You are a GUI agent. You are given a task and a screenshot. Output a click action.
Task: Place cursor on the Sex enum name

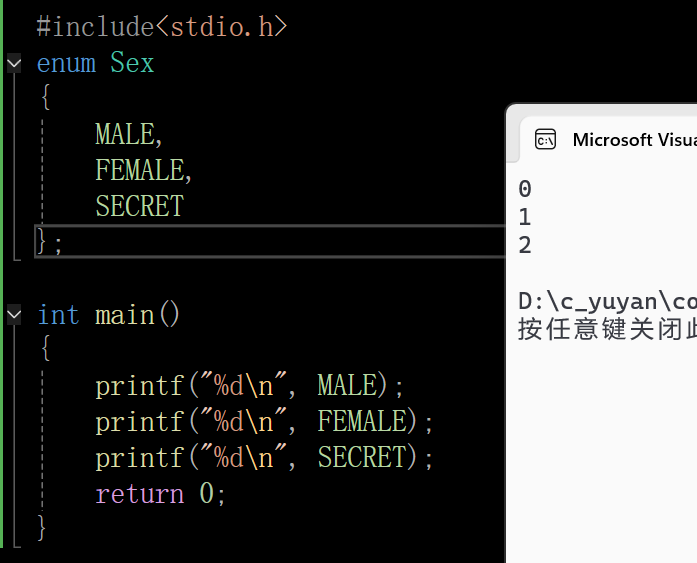coord(132,62)
